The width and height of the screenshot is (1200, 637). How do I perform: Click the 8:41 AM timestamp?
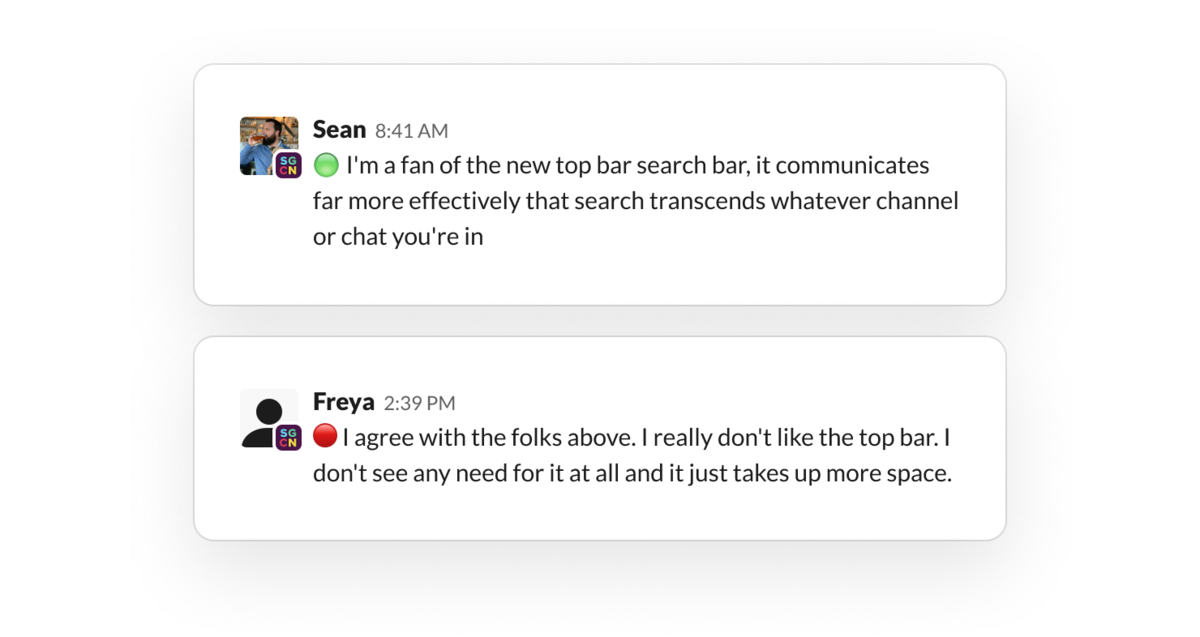click(x=411, y=131)
